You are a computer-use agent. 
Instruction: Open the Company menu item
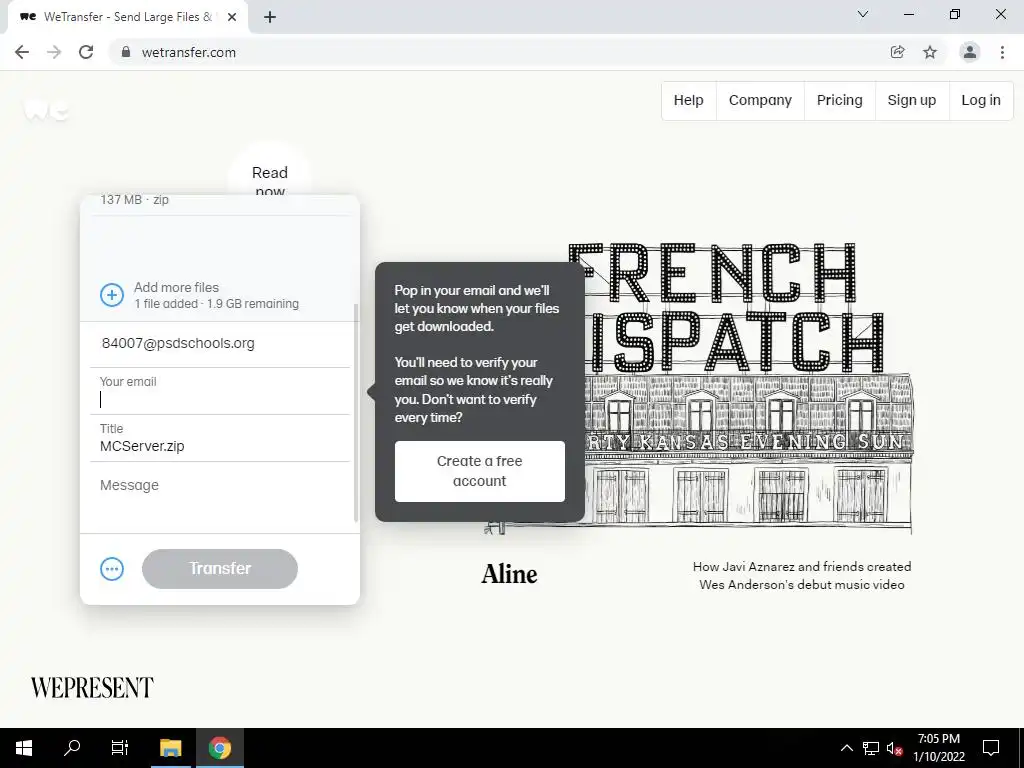[x=760, y=101]
